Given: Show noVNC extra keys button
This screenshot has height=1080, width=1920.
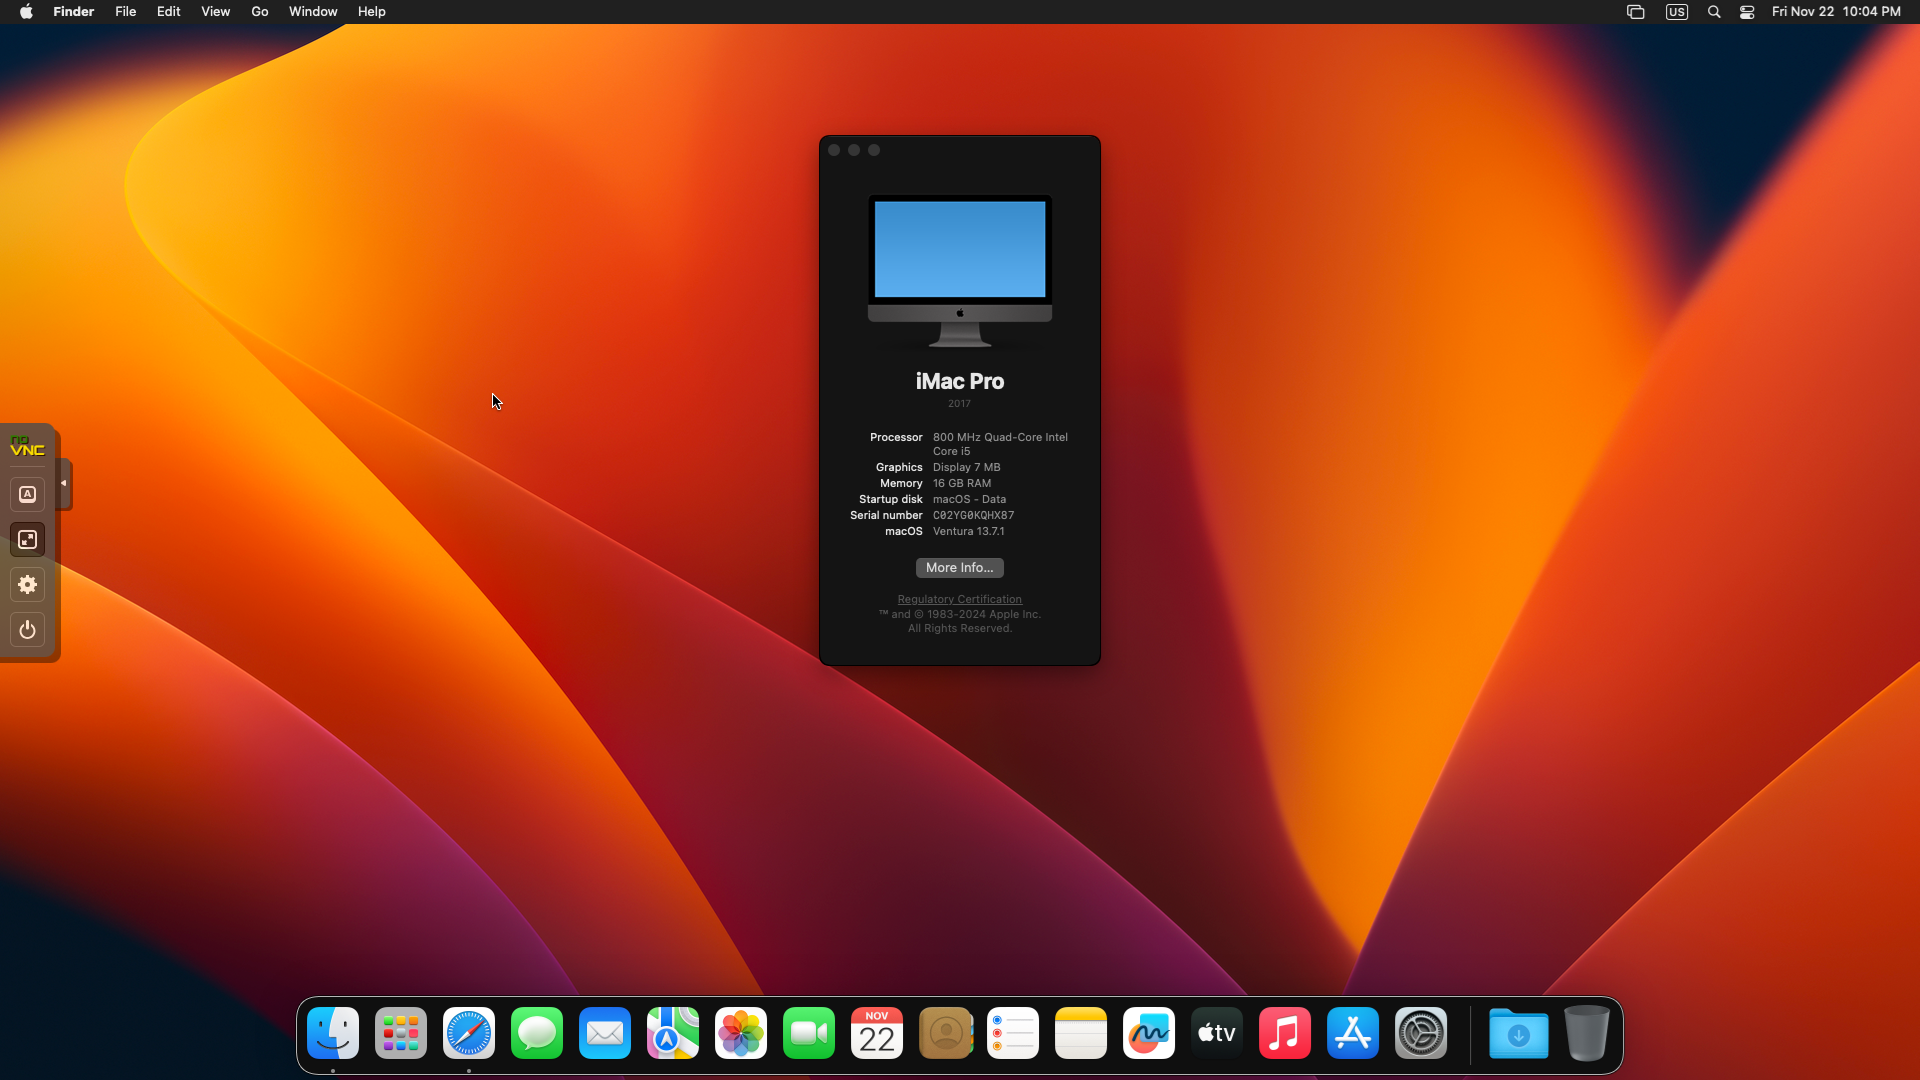Looking at the screenshot, I should click(x=28, y=494).
